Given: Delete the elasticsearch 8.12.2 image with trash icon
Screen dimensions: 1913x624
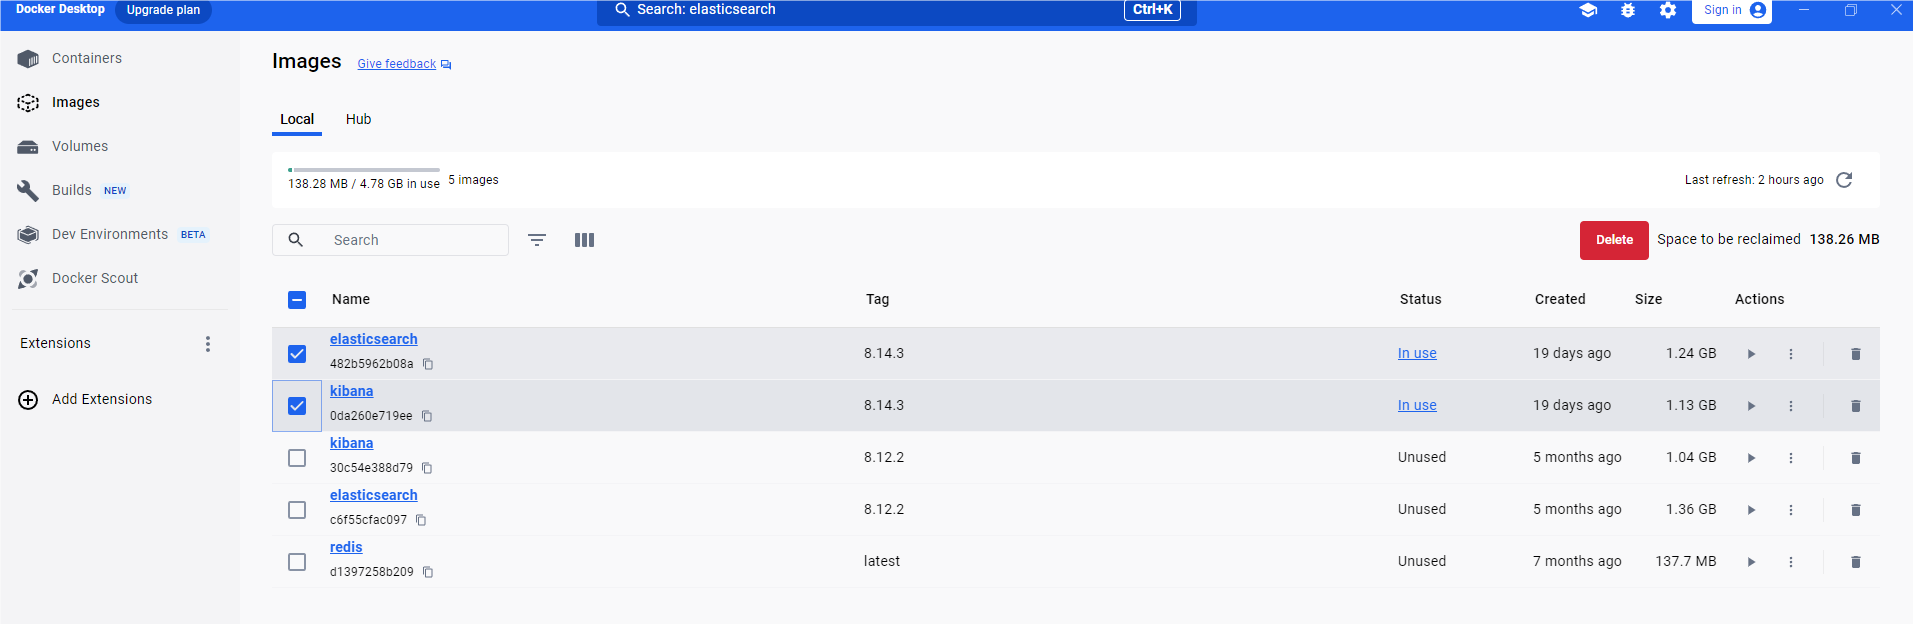Looking at the screenshot, I should click(1856, 510).
